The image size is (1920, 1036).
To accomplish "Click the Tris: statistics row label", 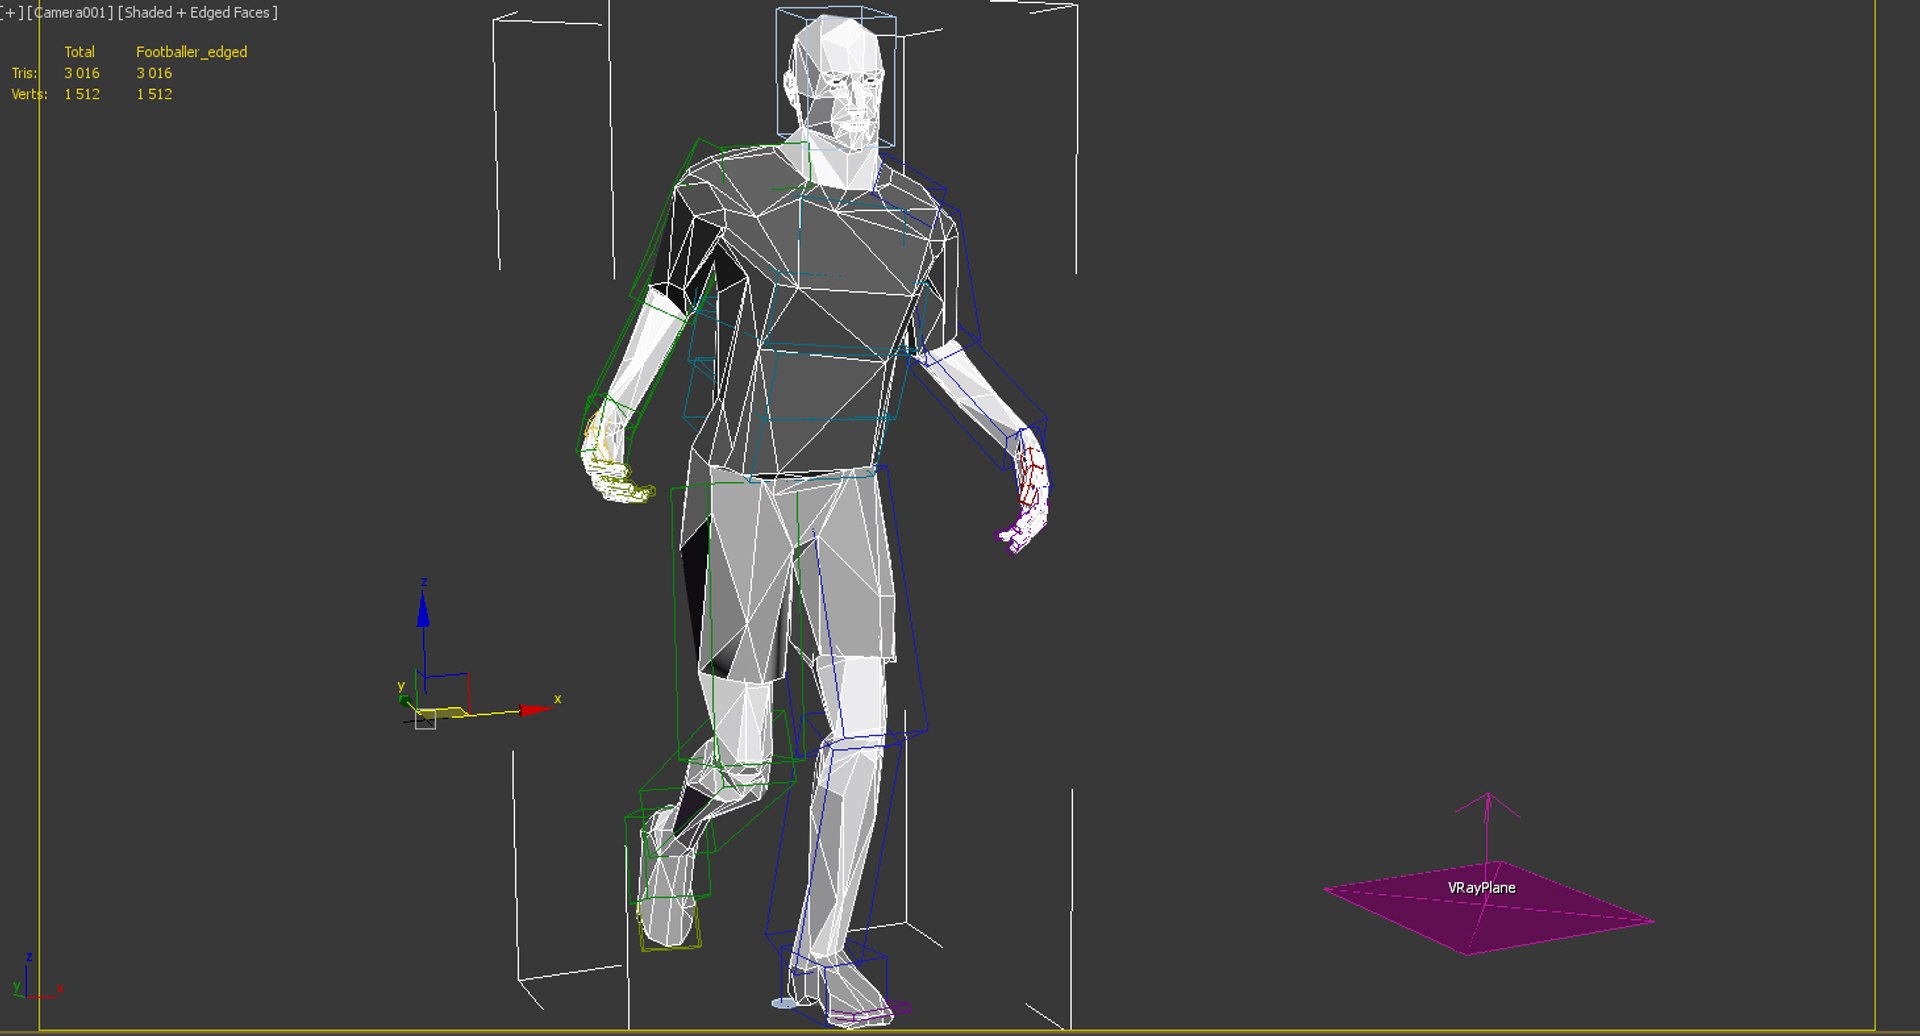I will coord(24,73).
